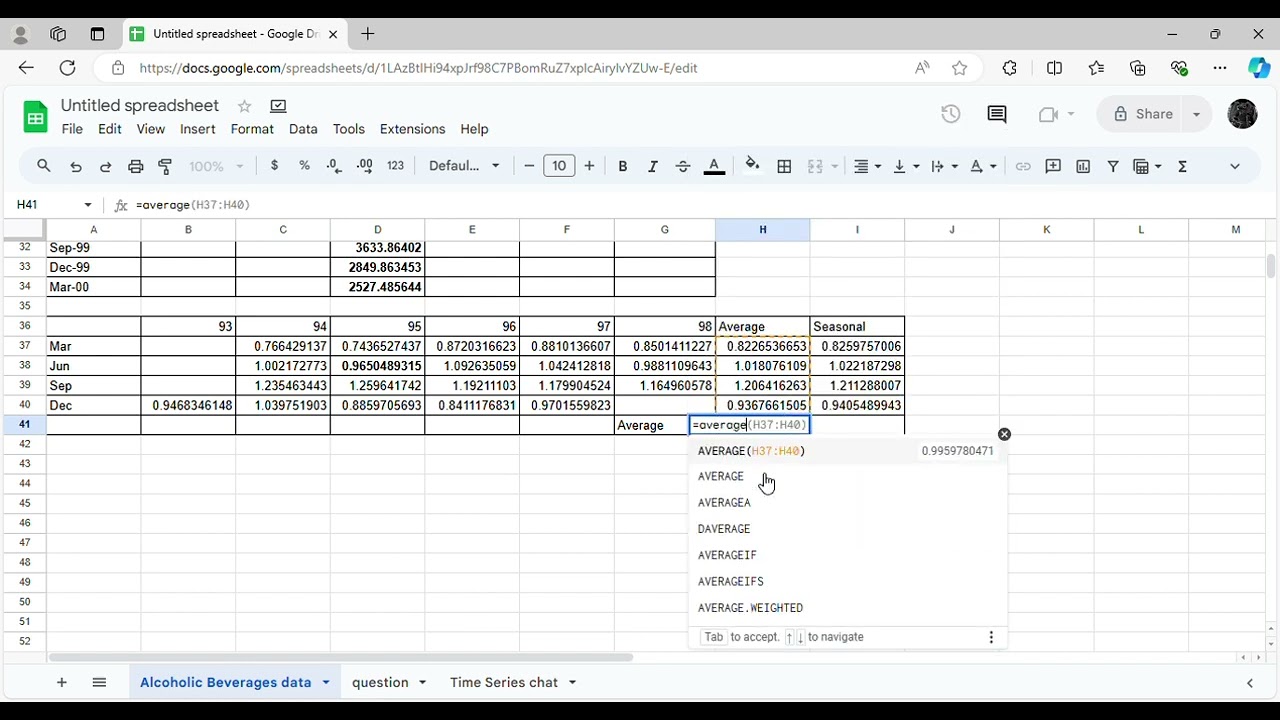Image resolution: width=1280 pixels, height=720 pixels.
Task: Open the File menu
Action: (72, 129)
